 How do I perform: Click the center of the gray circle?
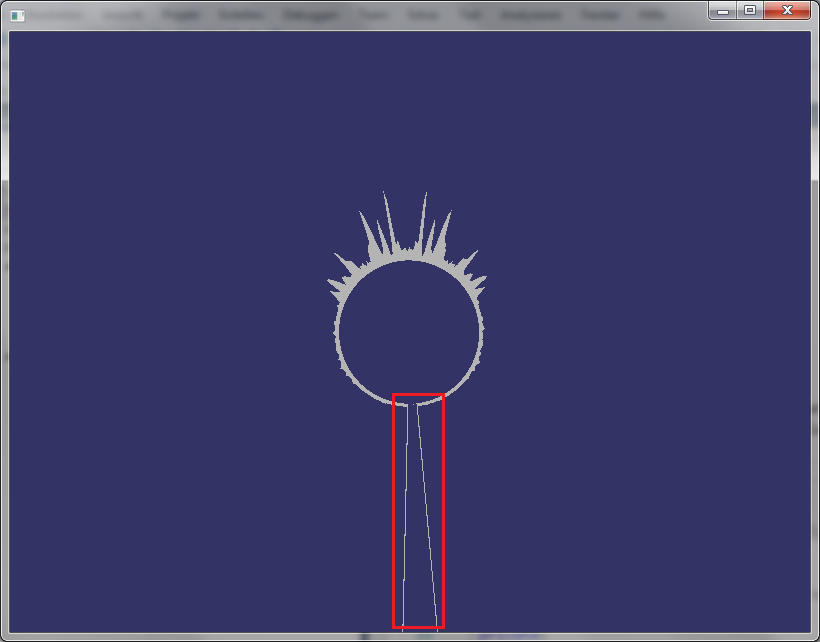[x=410, y=331]
